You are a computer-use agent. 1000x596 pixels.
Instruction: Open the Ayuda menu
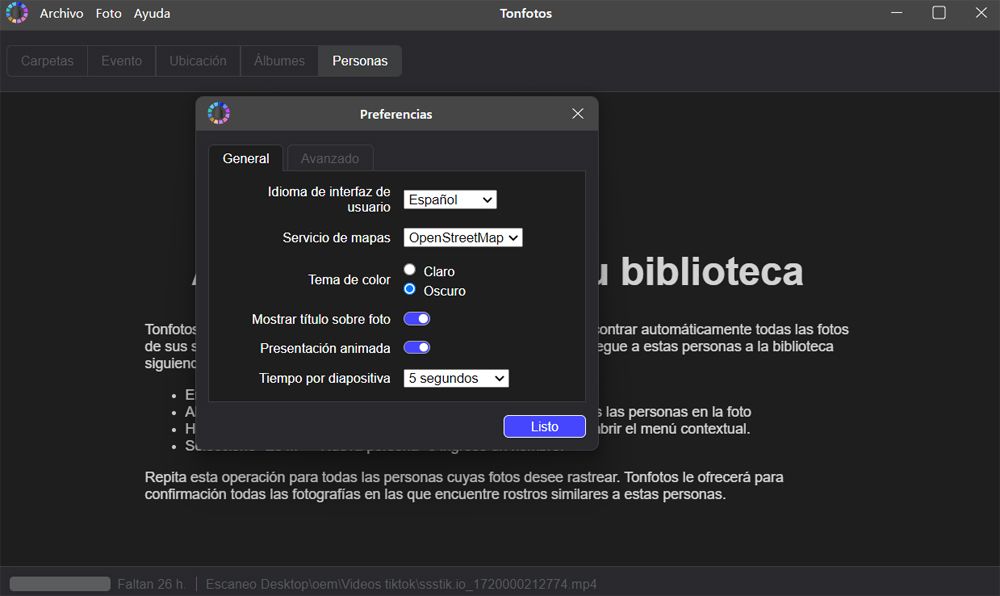pos(152,14)
